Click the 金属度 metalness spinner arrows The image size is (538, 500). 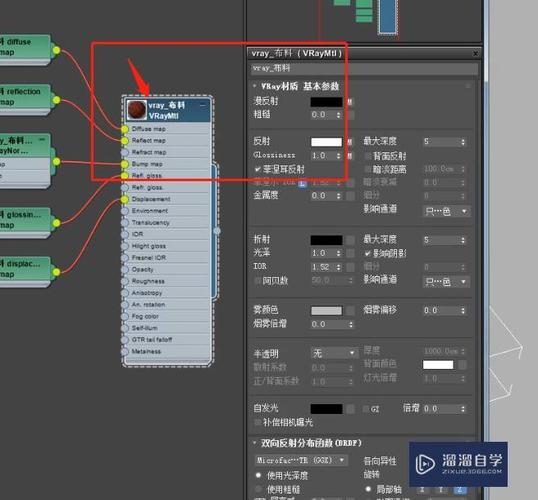click(x=339, y=196)
